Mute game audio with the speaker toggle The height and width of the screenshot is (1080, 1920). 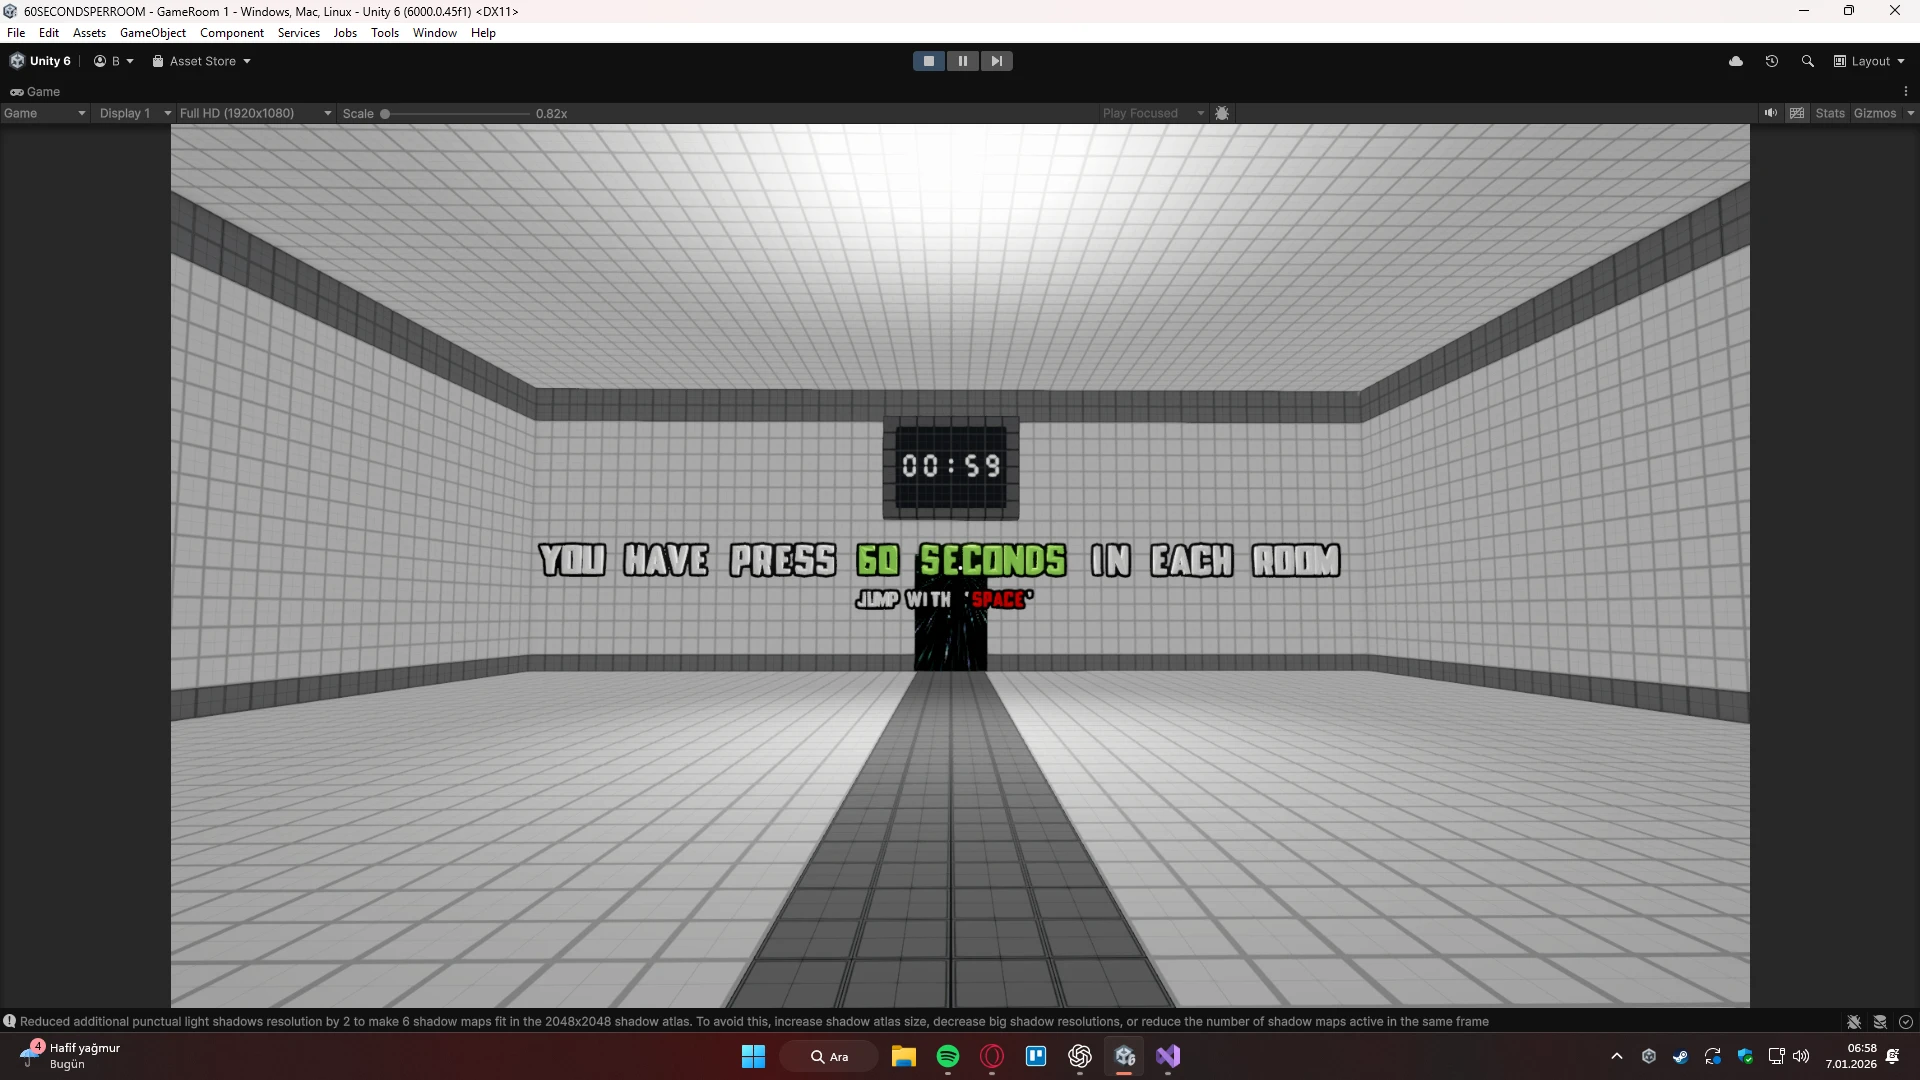[1770, 113]
